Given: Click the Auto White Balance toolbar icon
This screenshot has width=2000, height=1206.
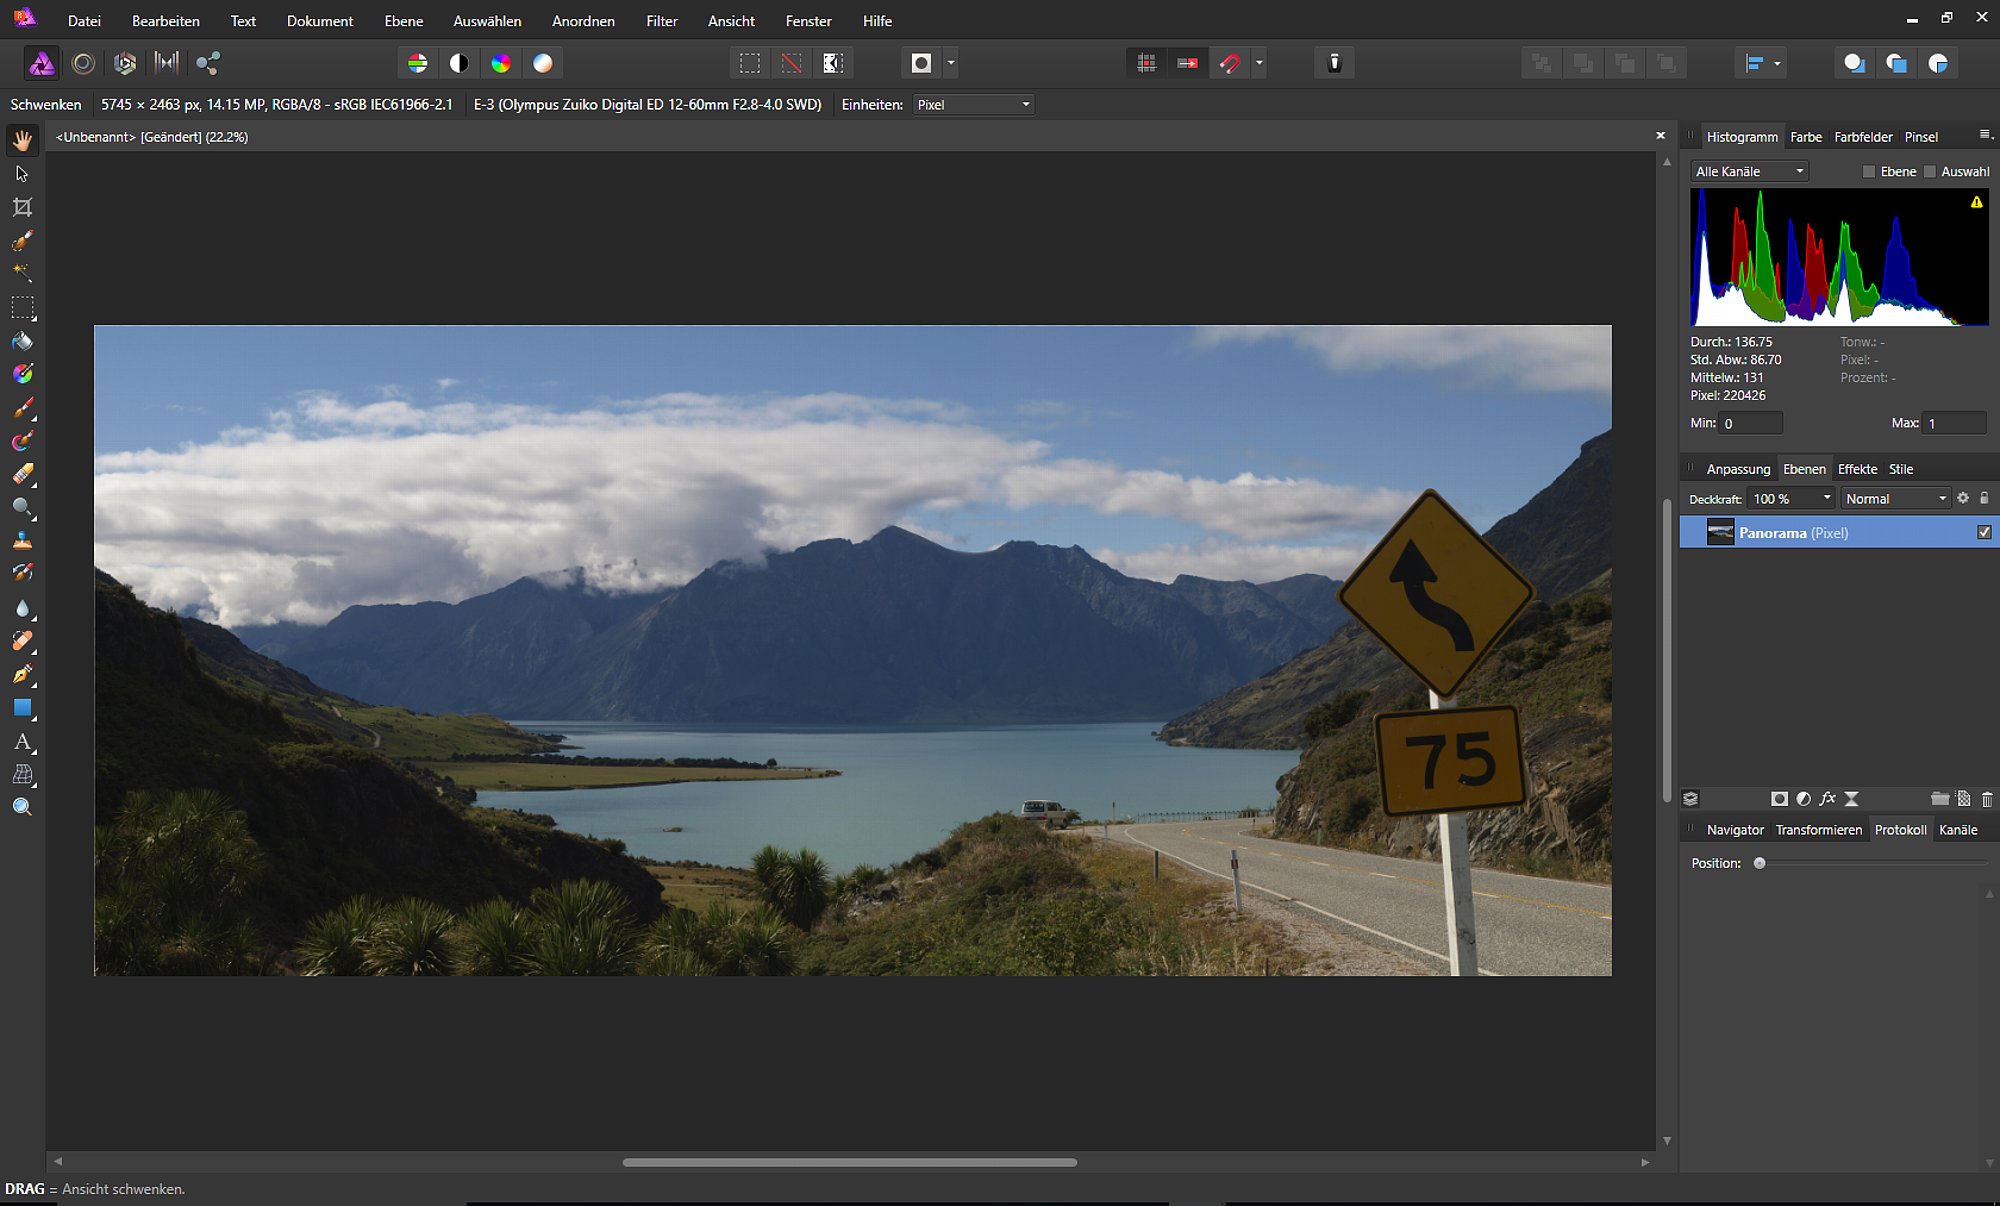Looking at the screenshot, I should [542, 63].
